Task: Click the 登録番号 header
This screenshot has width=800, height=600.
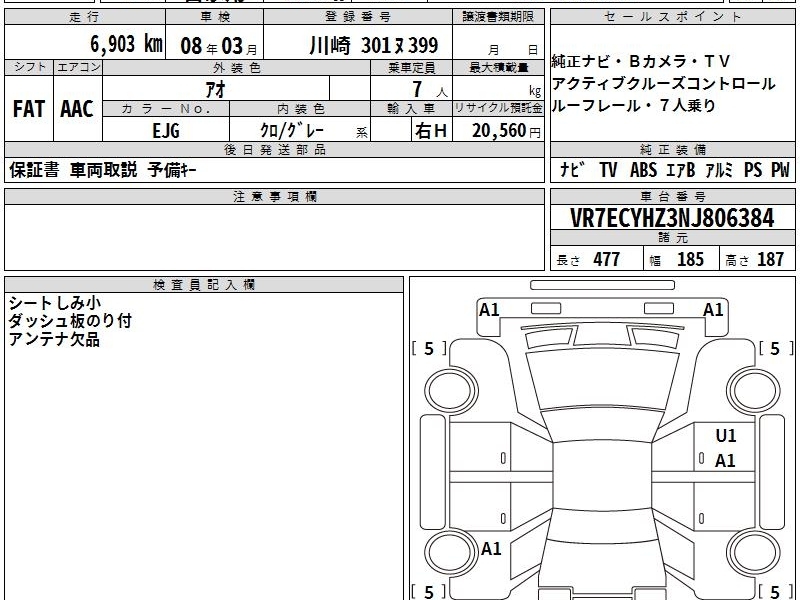Action: tap(358, 17)
